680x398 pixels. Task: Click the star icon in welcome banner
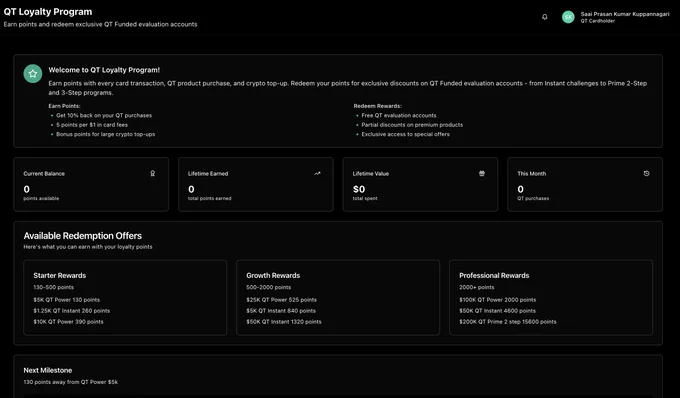coord(33,74)
